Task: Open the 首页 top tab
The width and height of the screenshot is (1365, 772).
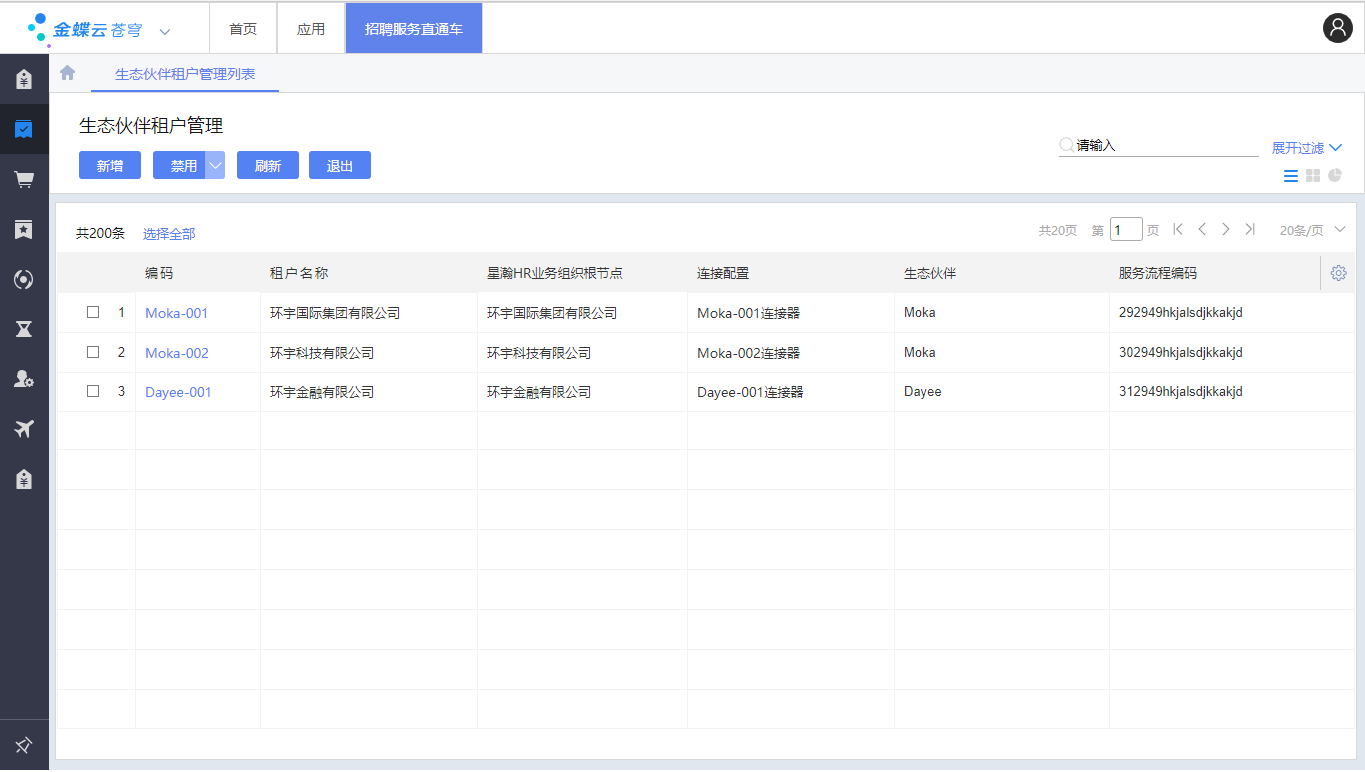Action: point(243,29)
